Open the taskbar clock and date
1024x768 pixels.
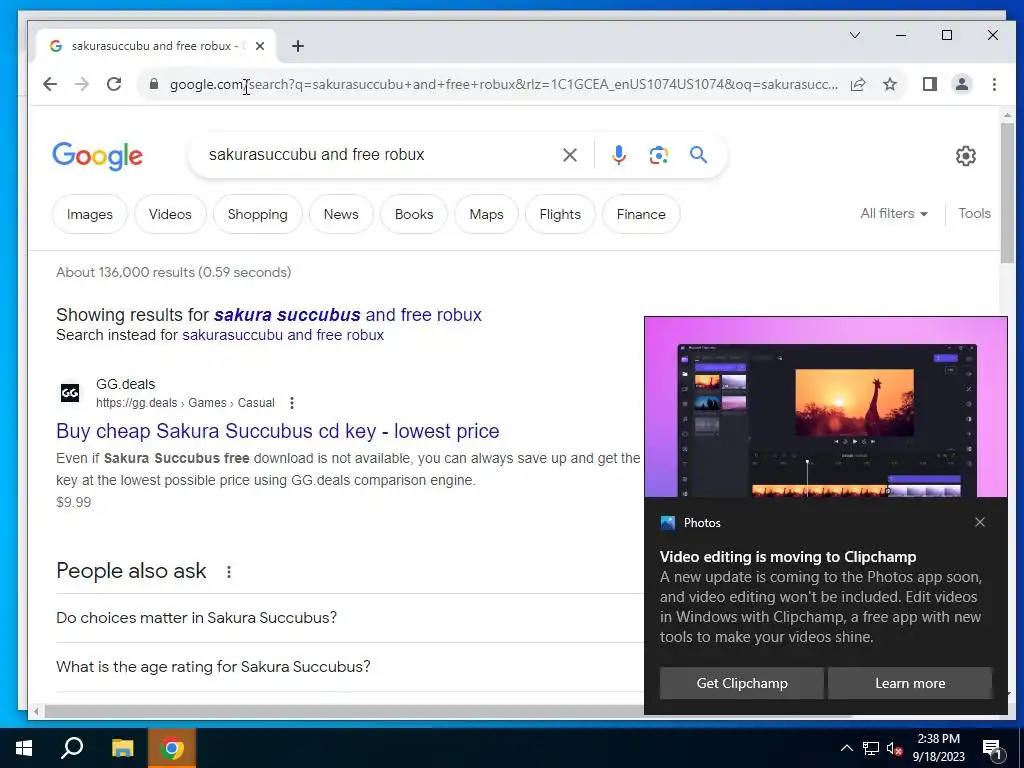click(x=938, y=748)
